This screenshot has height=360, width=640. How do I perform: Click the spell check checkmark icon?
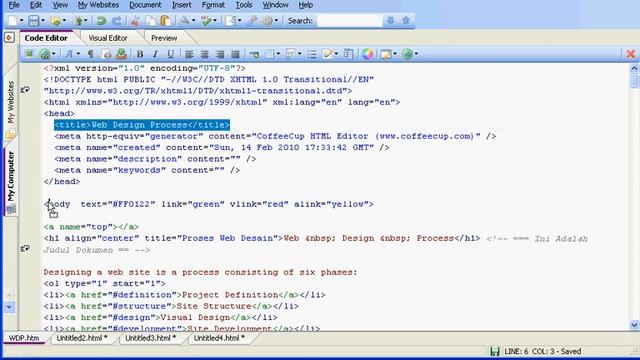tap(206, 20)
